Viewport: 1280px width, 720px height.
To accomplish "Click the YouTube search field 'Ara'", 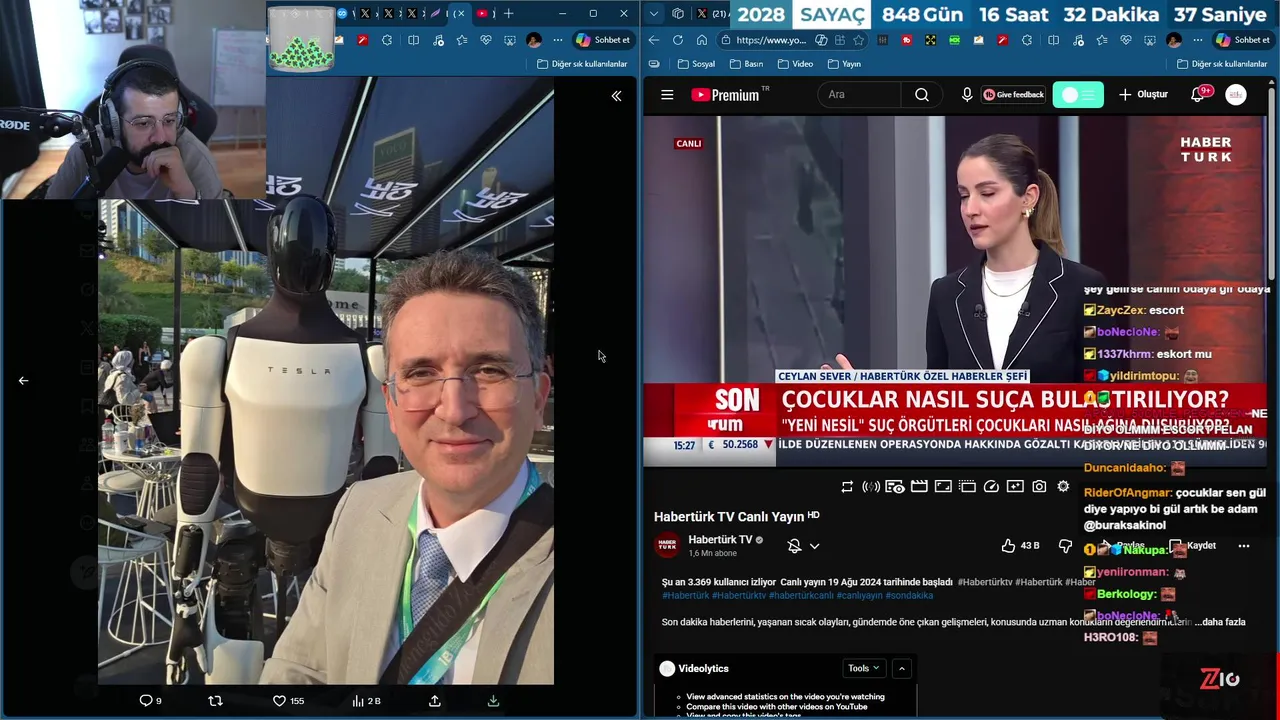I will [x=860, y=95].
